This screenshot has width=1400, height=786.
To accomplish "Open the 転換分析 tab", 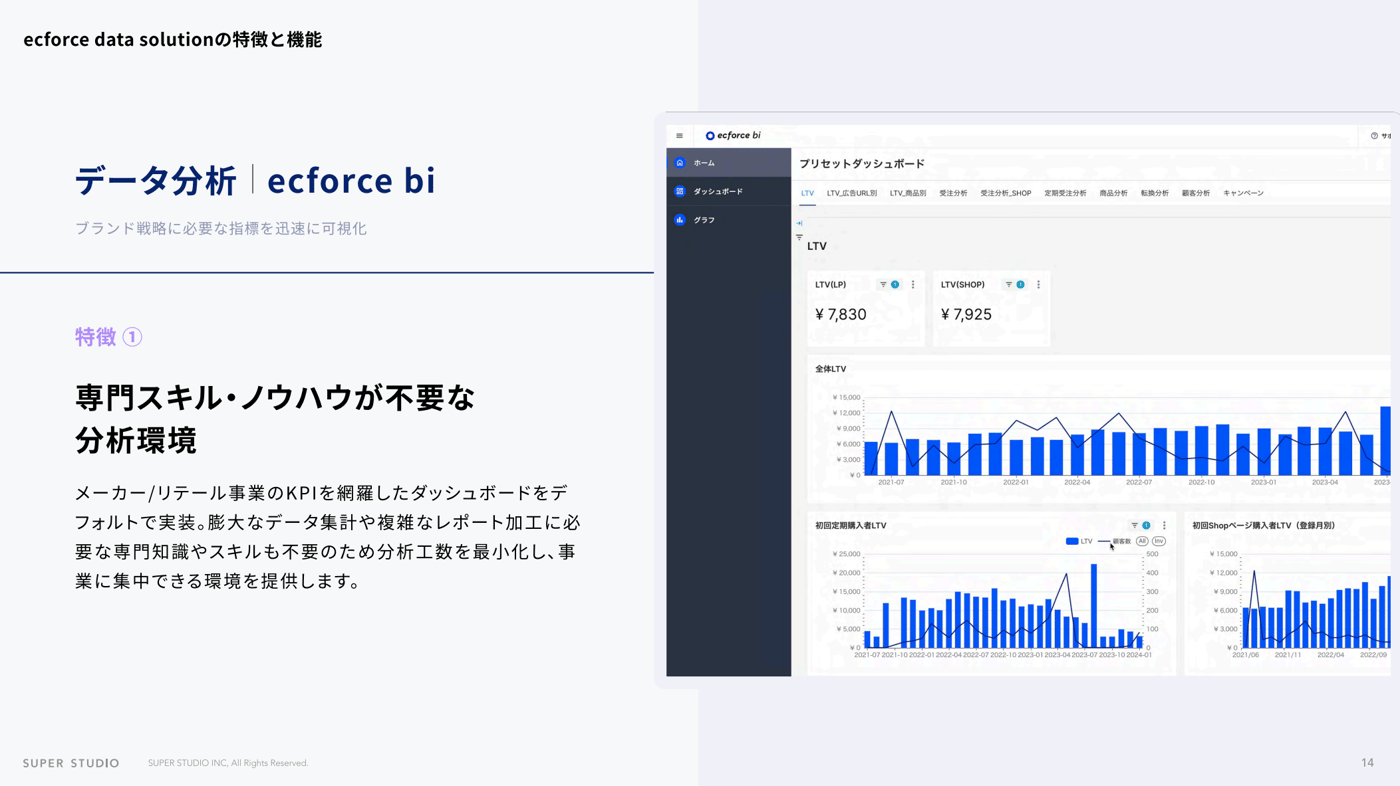I will click(1155, 193).
